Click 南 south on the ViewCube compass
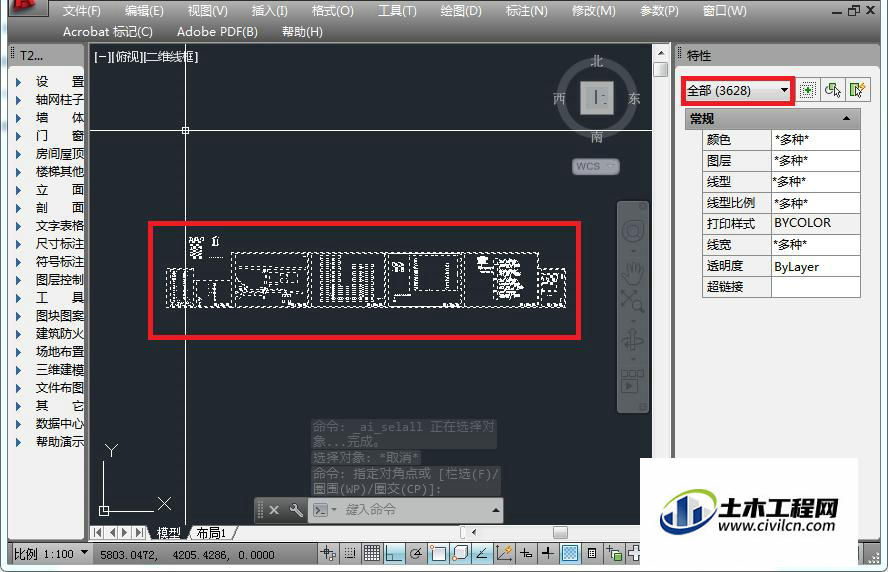This screenshot has width=888, height=572. (x=597, y=136)
